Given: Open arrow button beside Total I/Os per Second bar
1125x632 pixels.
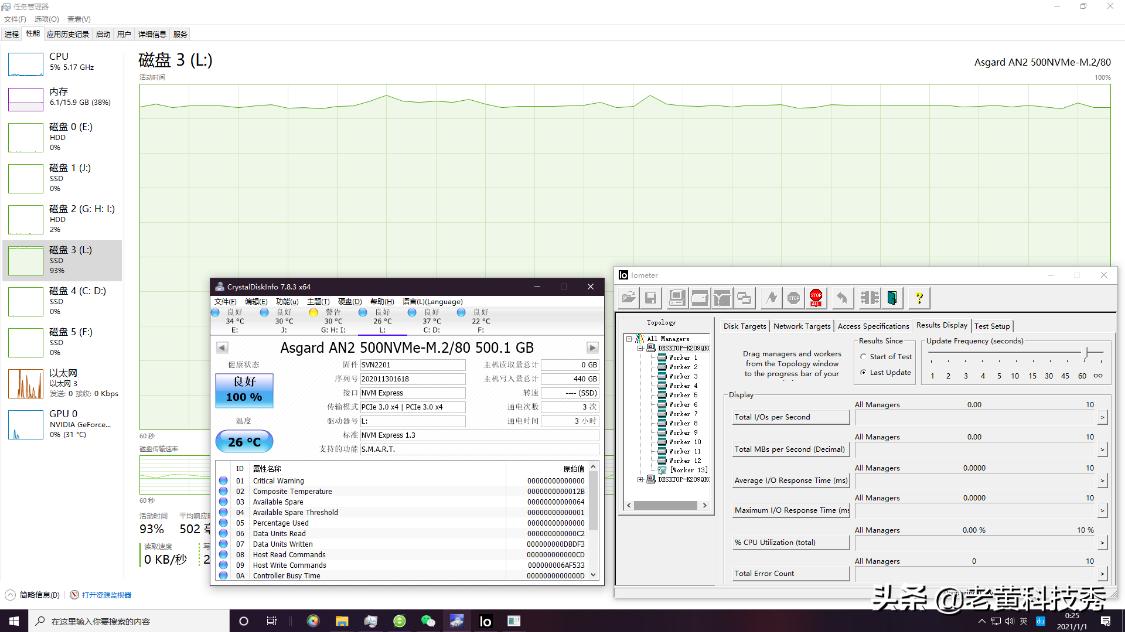Looking at the screenshot, I should [1102, 417].
